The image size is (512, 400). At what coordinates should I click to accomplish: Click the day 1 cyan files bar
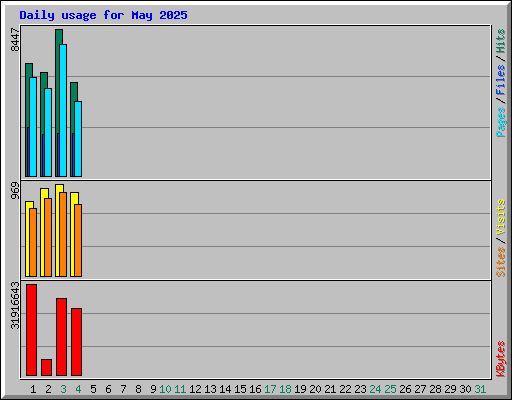pyautogui.click(x=33, y=127)
